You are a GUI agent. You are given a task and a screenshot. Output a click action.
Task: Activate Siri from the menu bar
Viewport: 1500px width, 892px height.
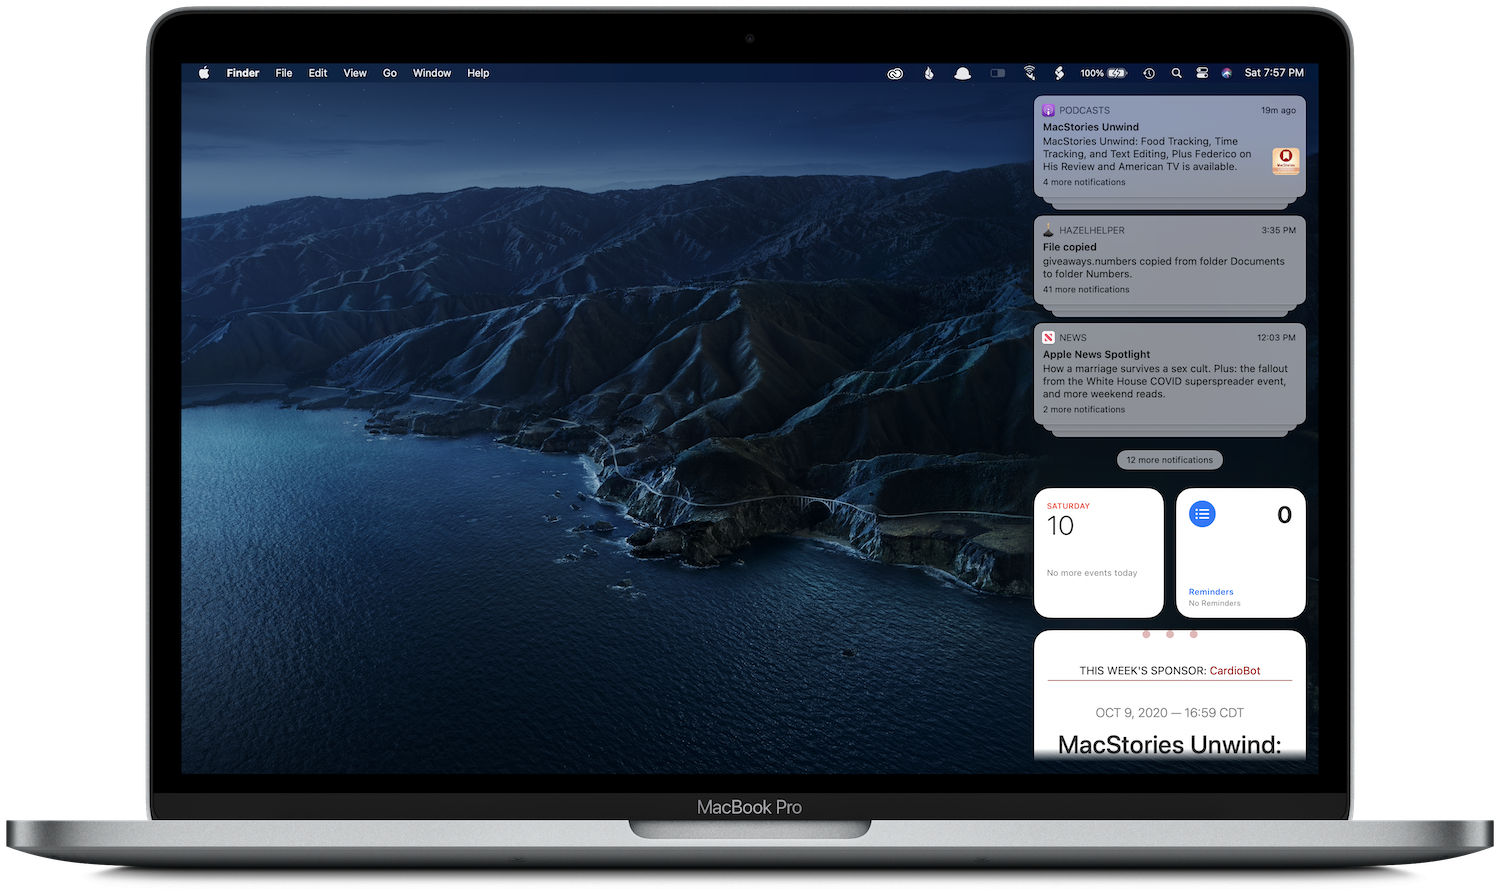tap(1227, 73)
